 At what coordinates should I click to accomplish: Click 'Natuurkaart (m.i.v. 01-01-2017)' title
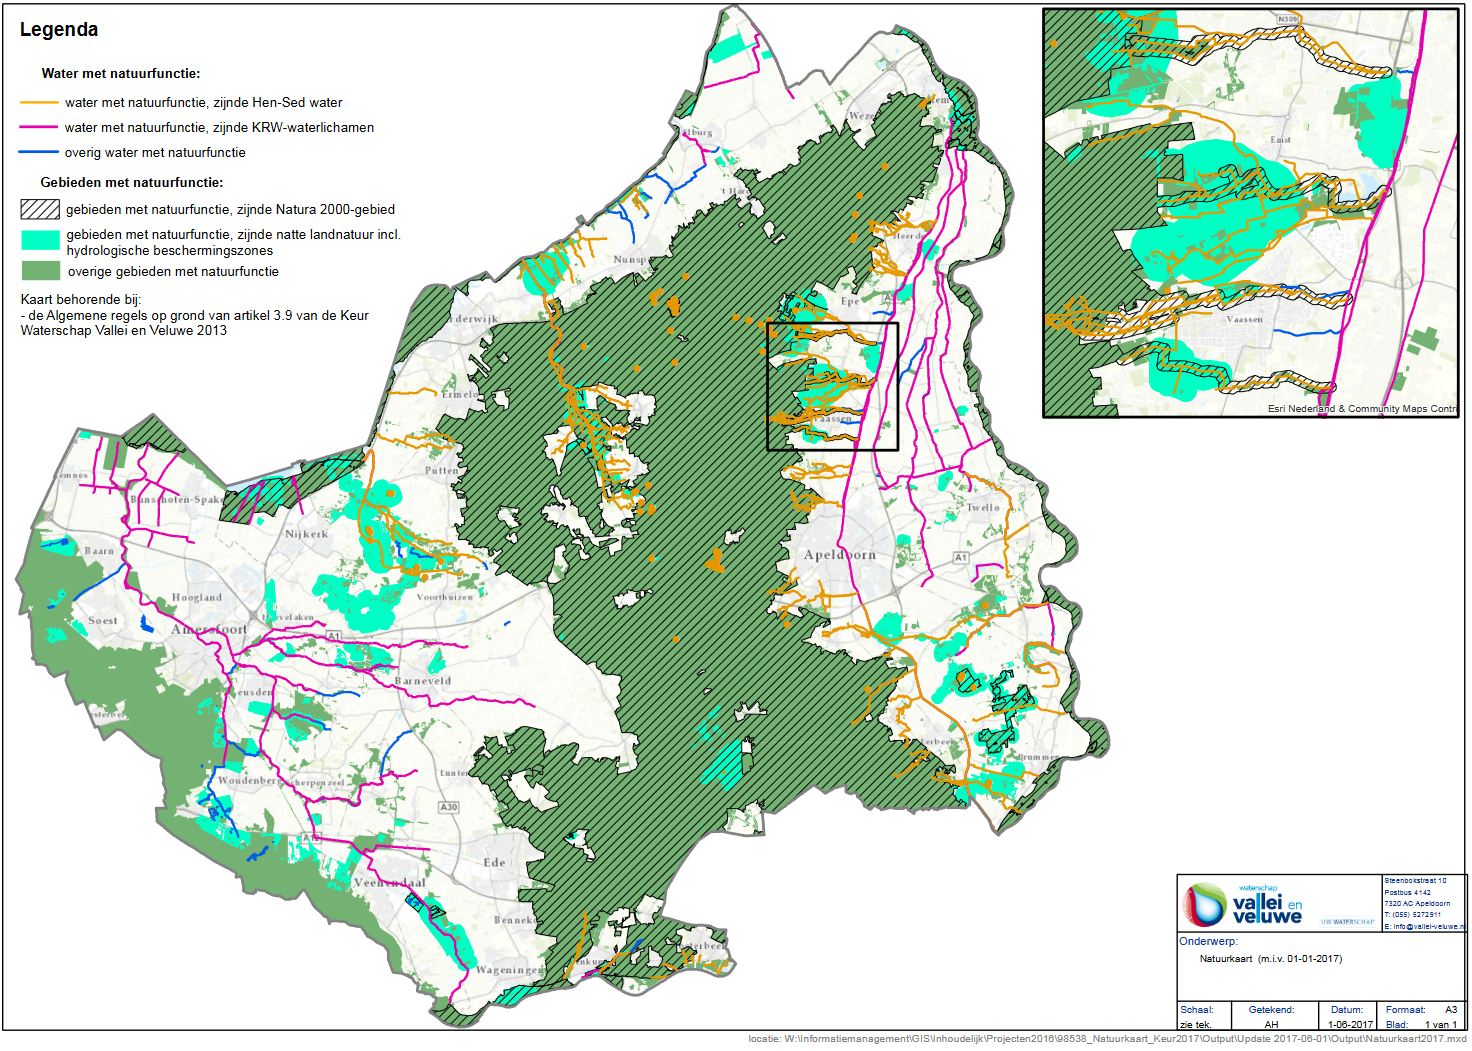tap(1270, 959)
